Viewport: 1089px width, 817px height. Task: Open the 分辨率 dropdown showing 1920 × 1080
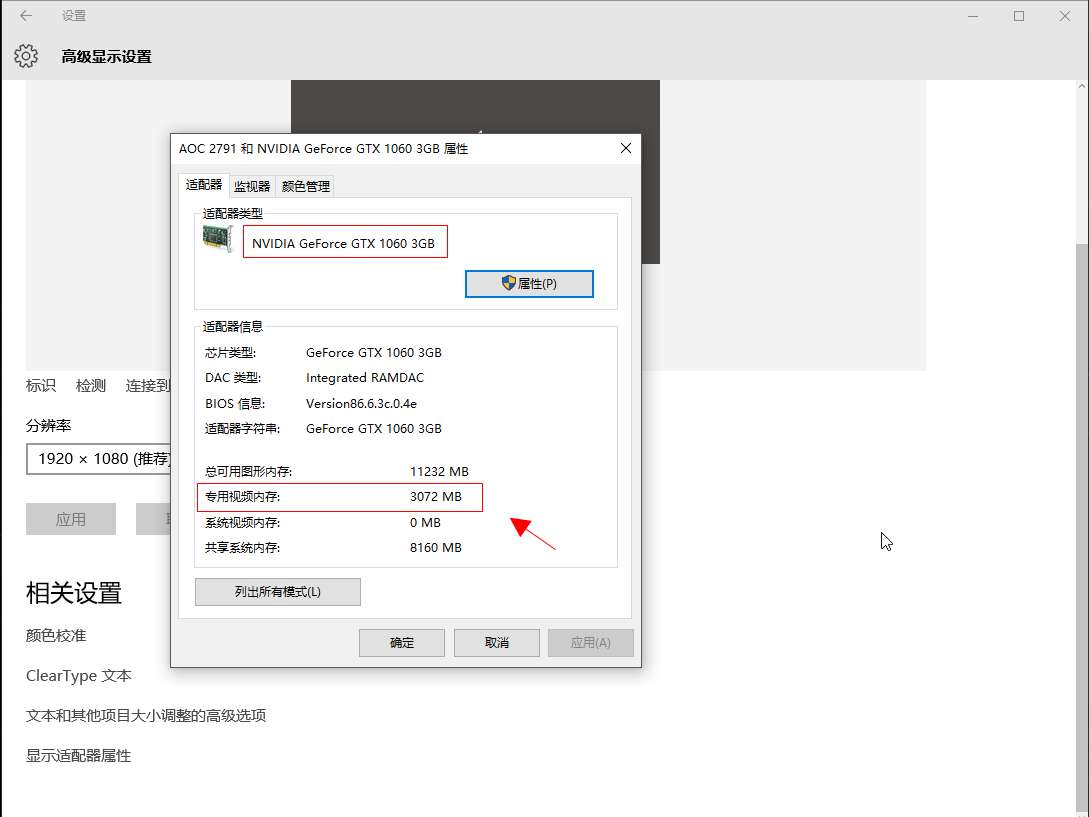click(99, 459)
